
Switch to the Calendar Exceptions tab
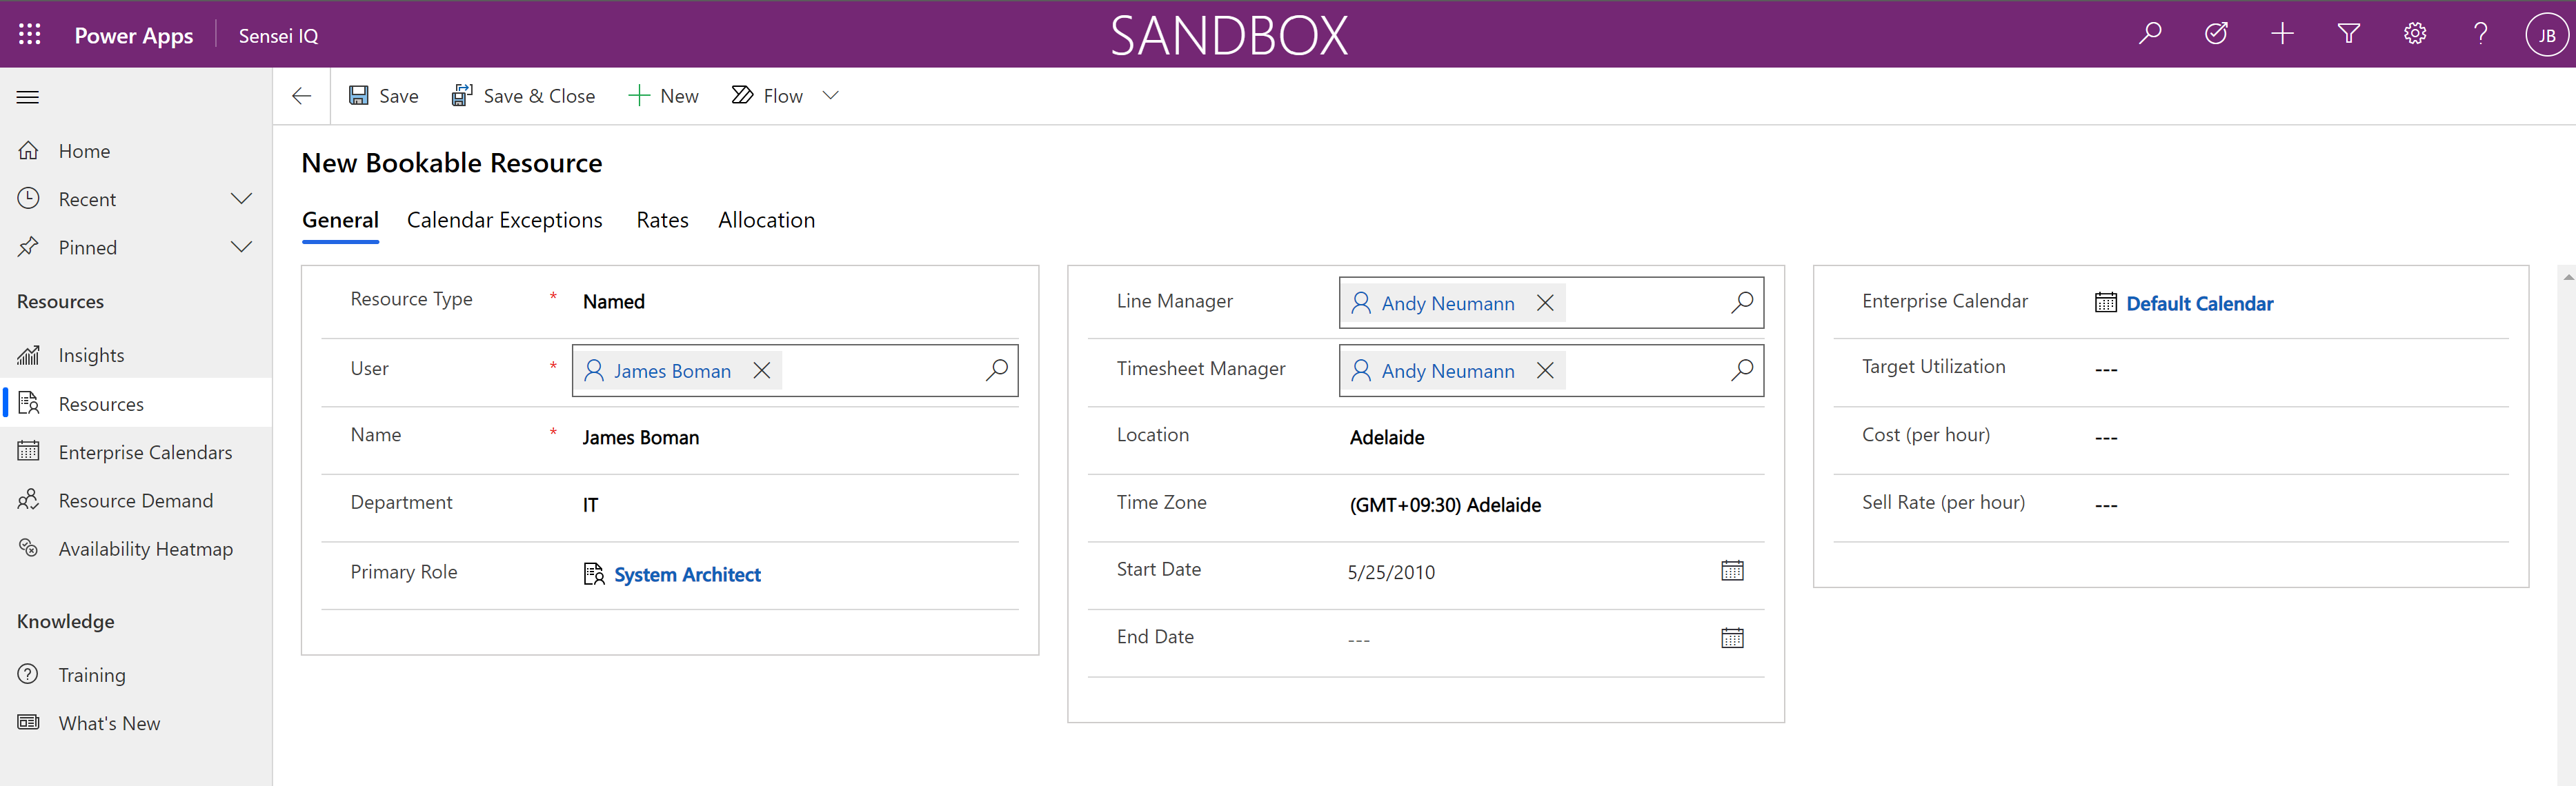[x=504, y=220]
